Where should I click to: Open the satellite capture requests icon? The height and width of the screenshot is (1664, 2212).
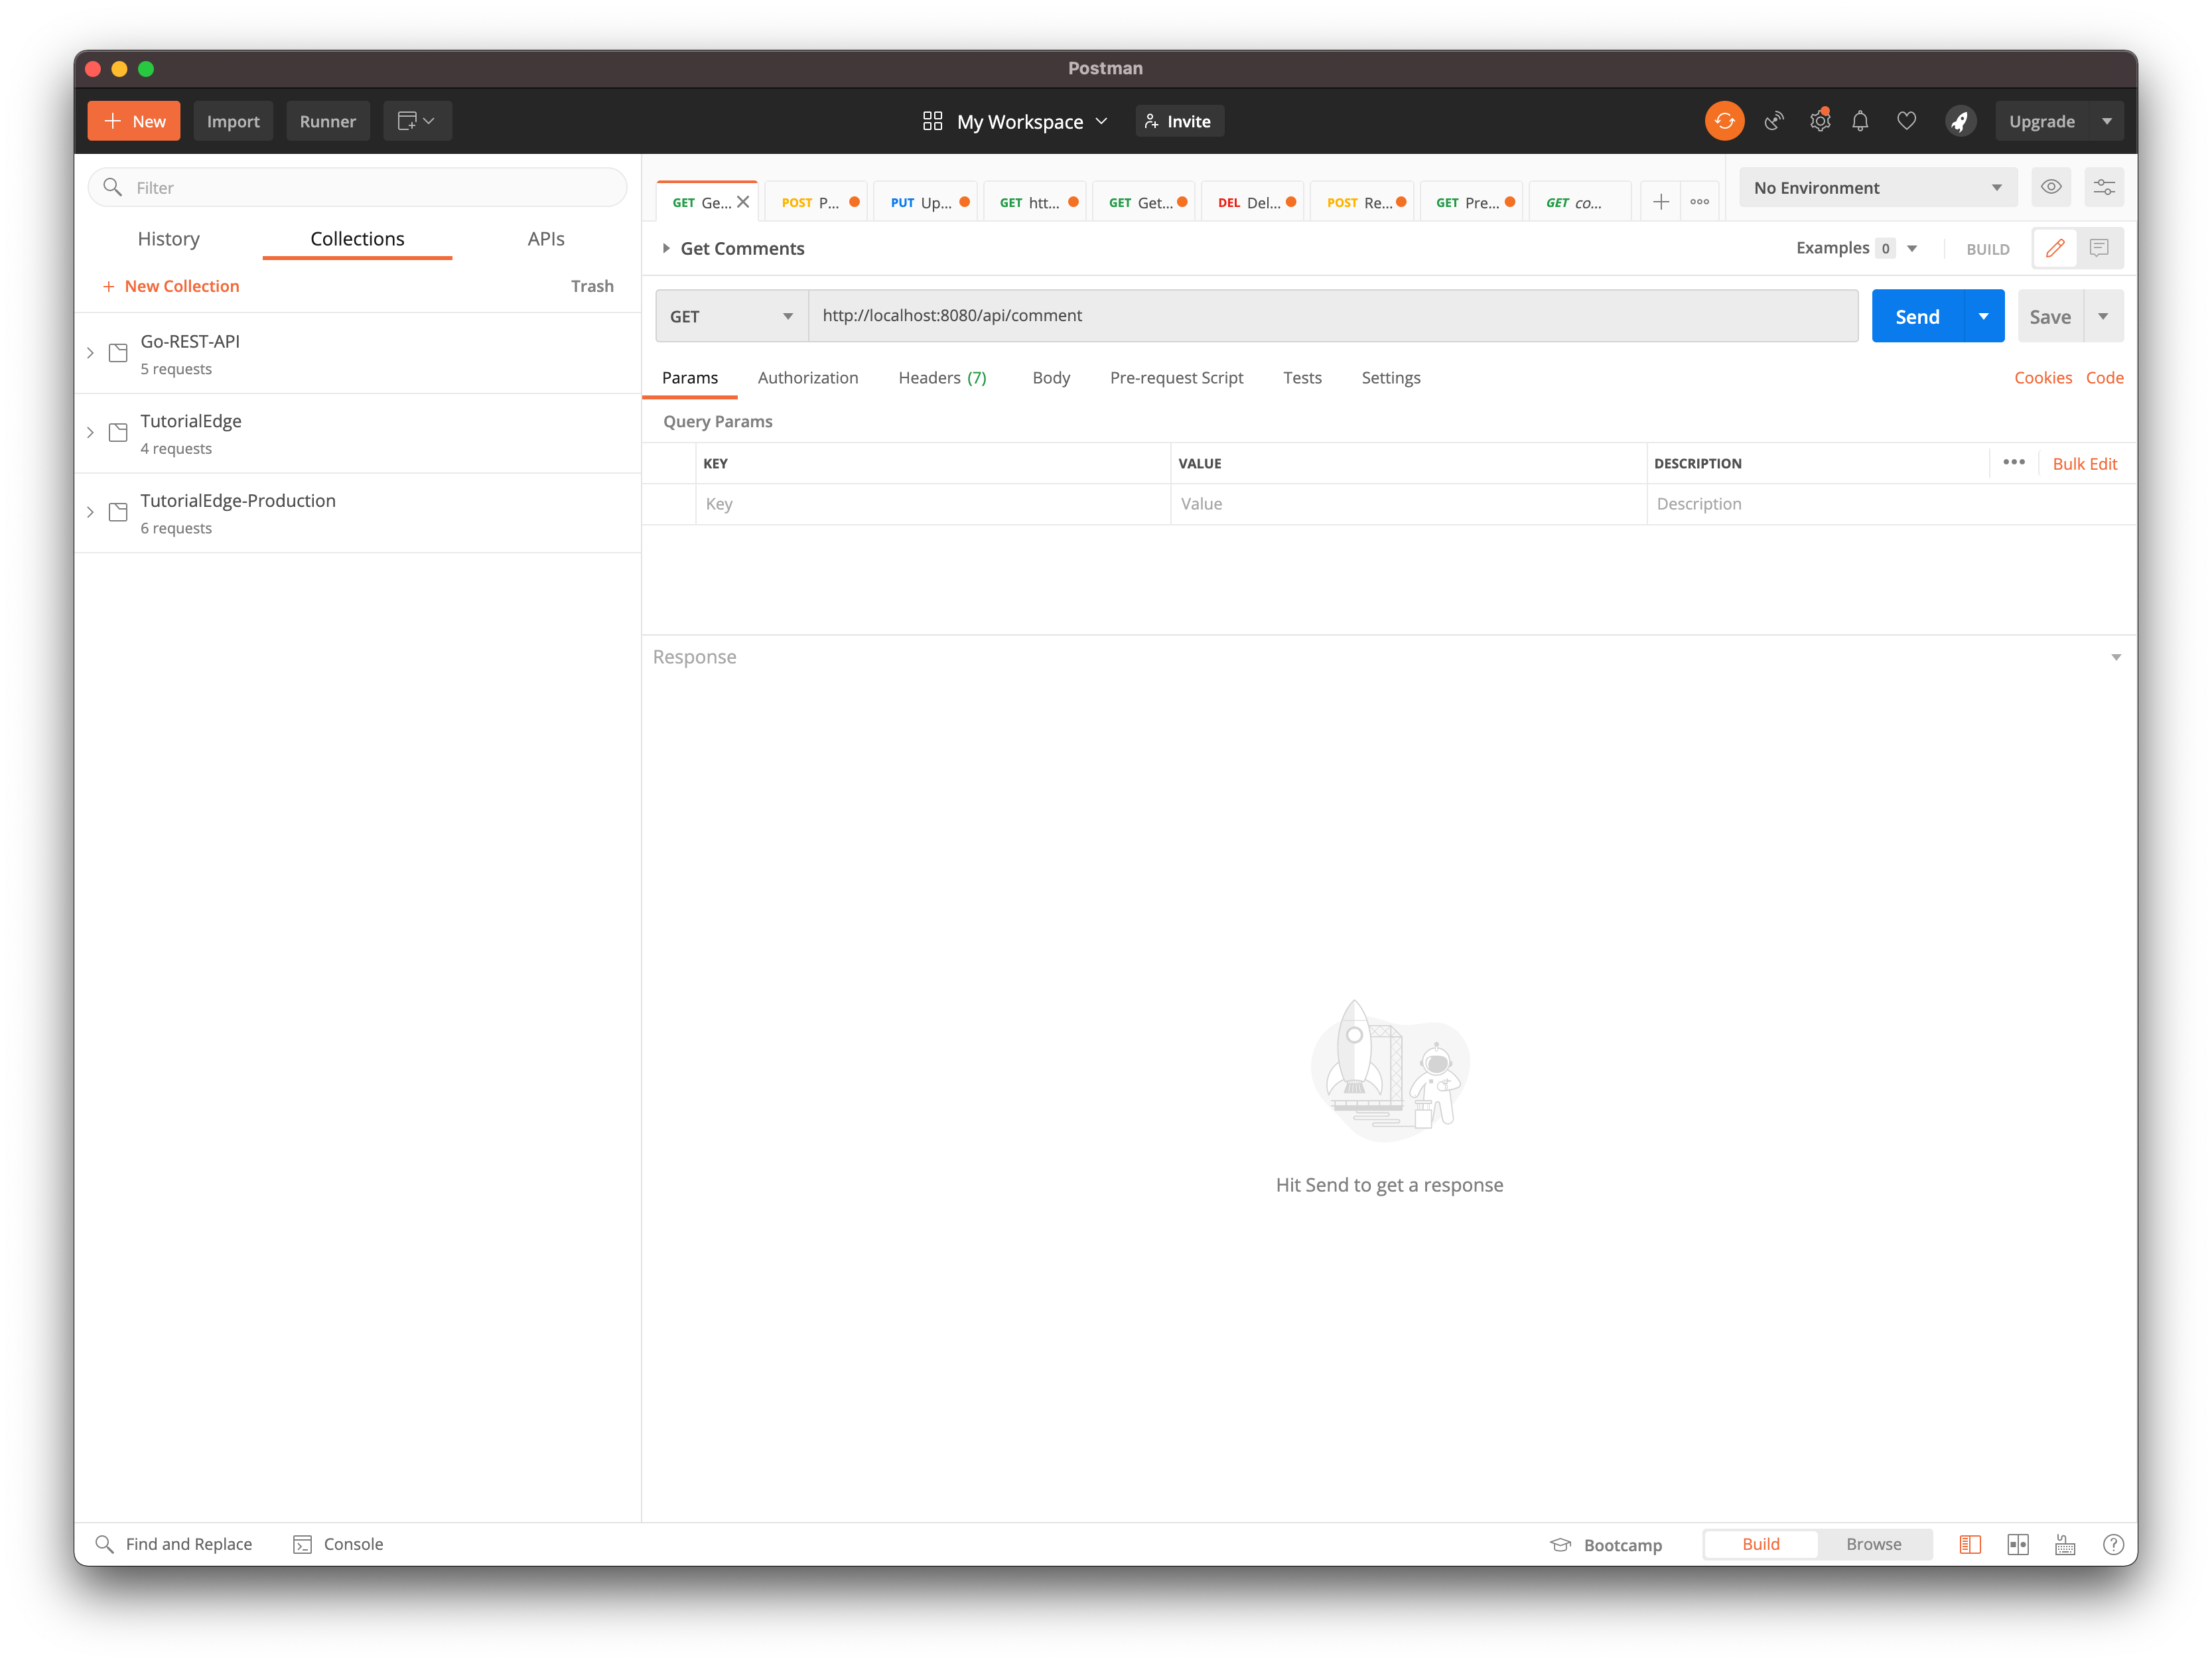[1774, 121]
